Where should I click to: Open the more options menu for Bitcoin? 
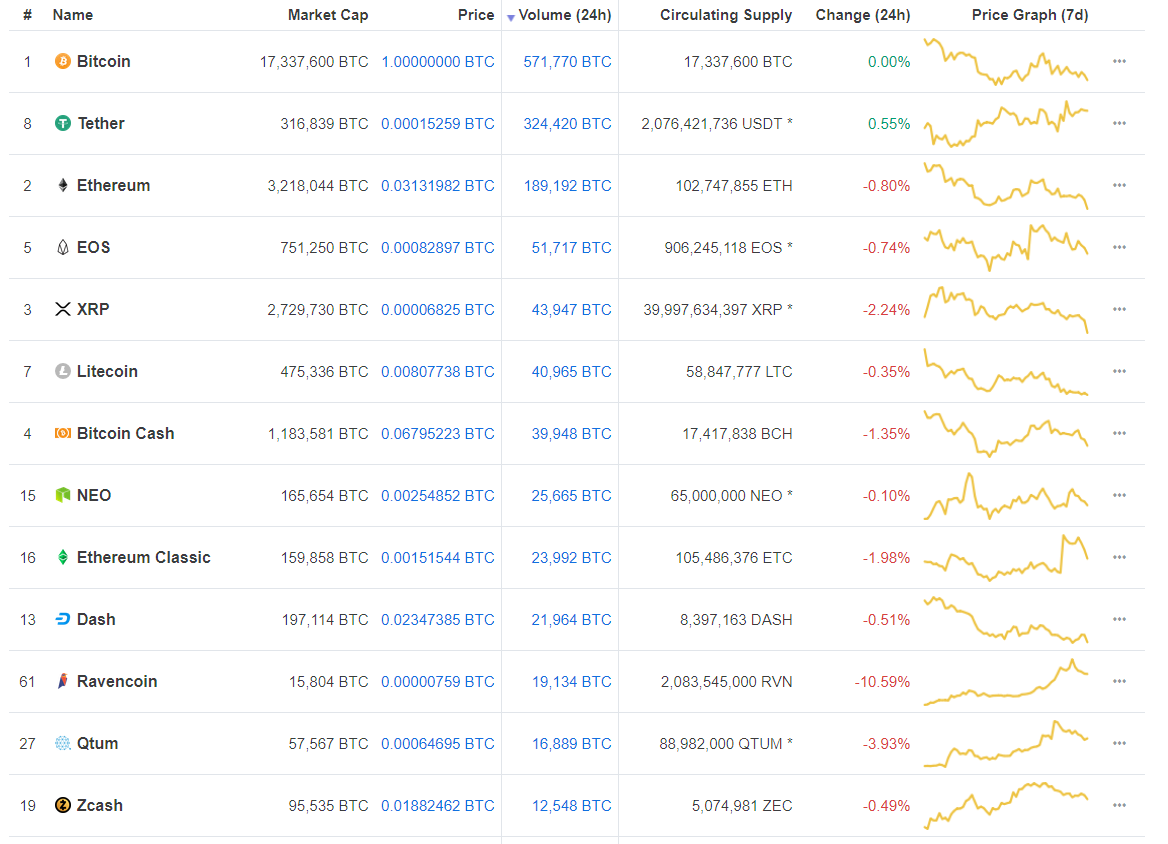point(1119,61)
